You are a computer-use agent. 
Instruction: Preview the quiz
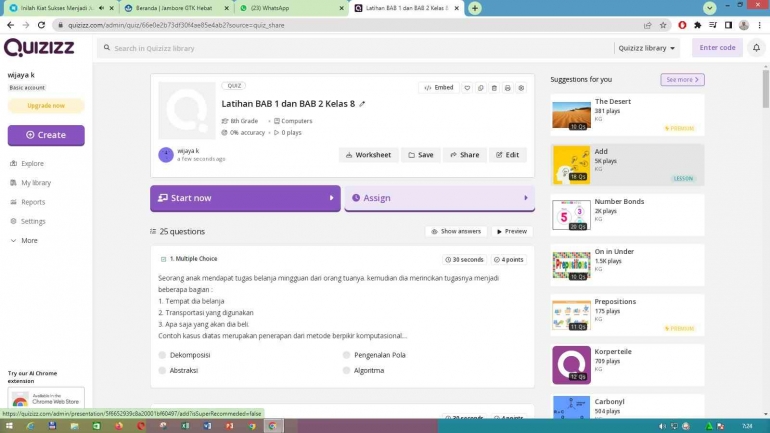(x=512, y=231)
